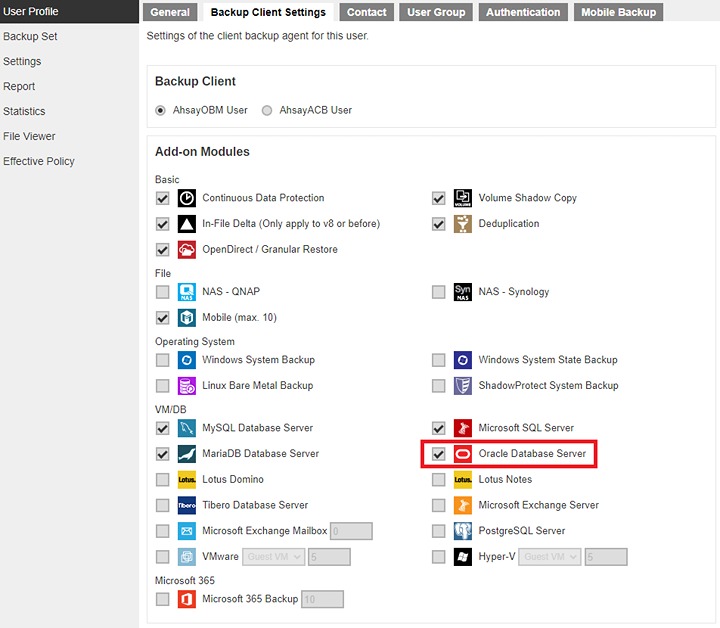The width and height of the screenshot is (720, 628).
Task: Open the VMware Guest VM dropdown
Action: [x=272, y=557]
